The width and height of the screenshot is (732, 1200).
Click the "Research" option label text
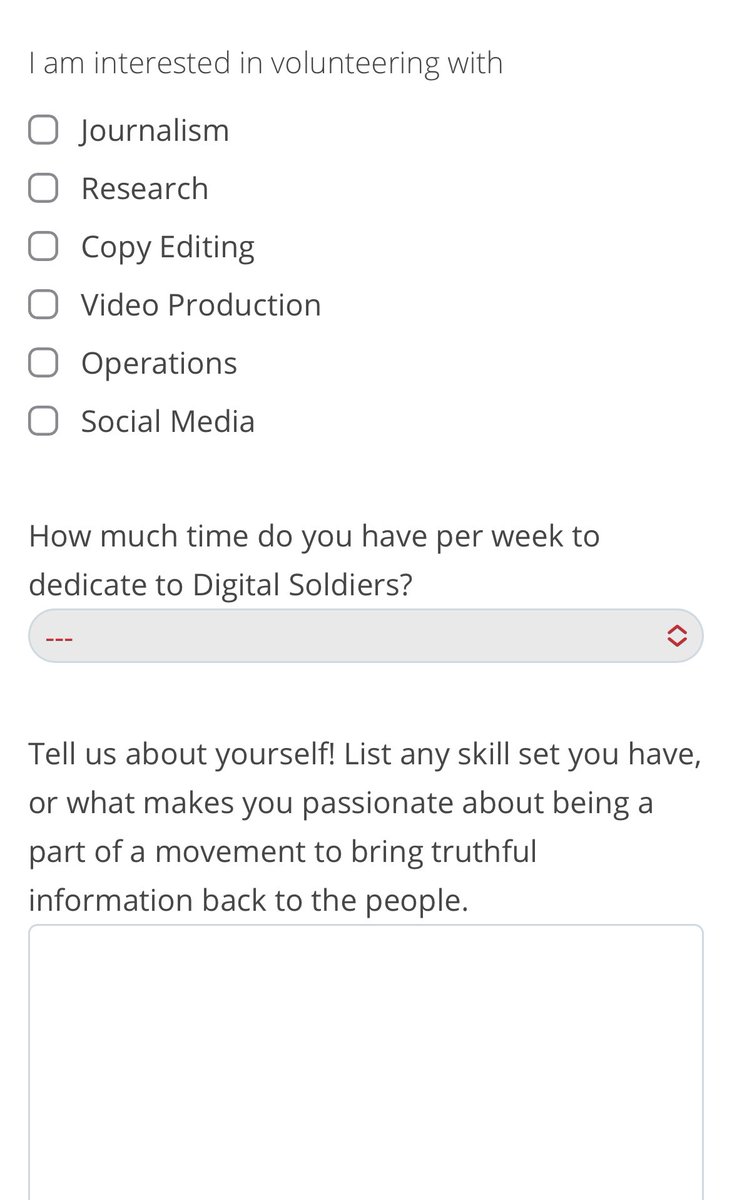click(145, 189)
